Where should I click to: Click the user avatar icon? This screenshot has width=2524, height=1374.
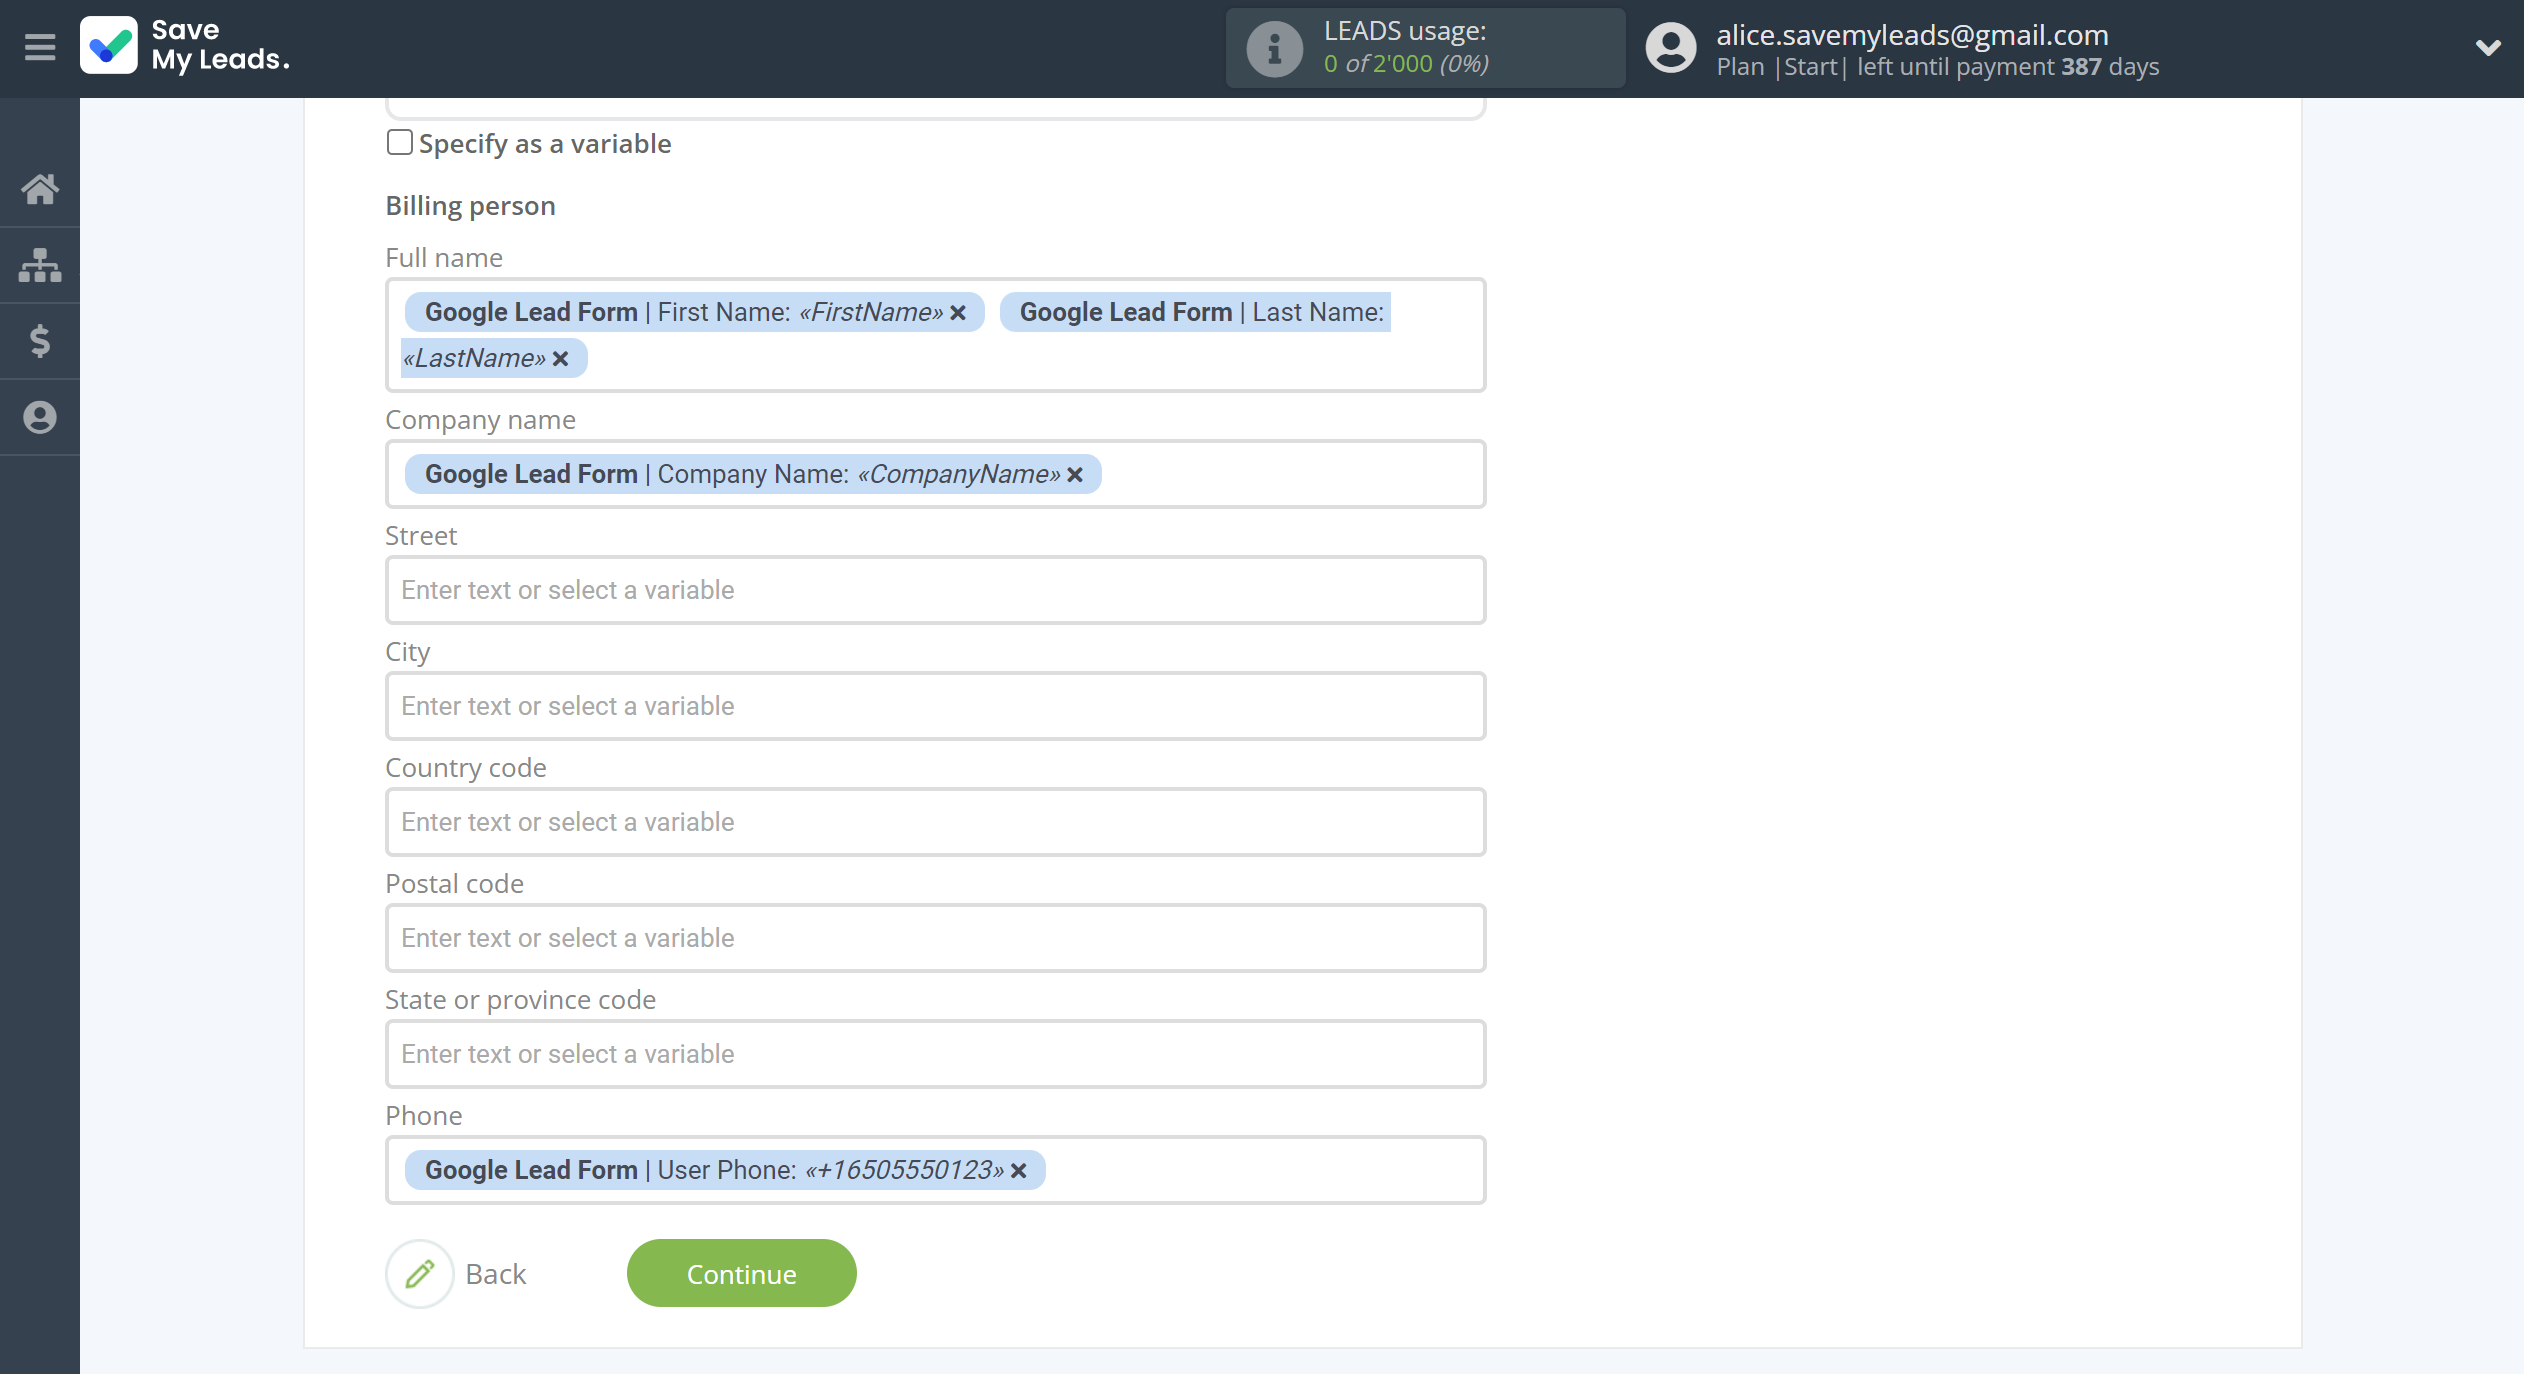pyautogui.click(x=1670, y=48)
